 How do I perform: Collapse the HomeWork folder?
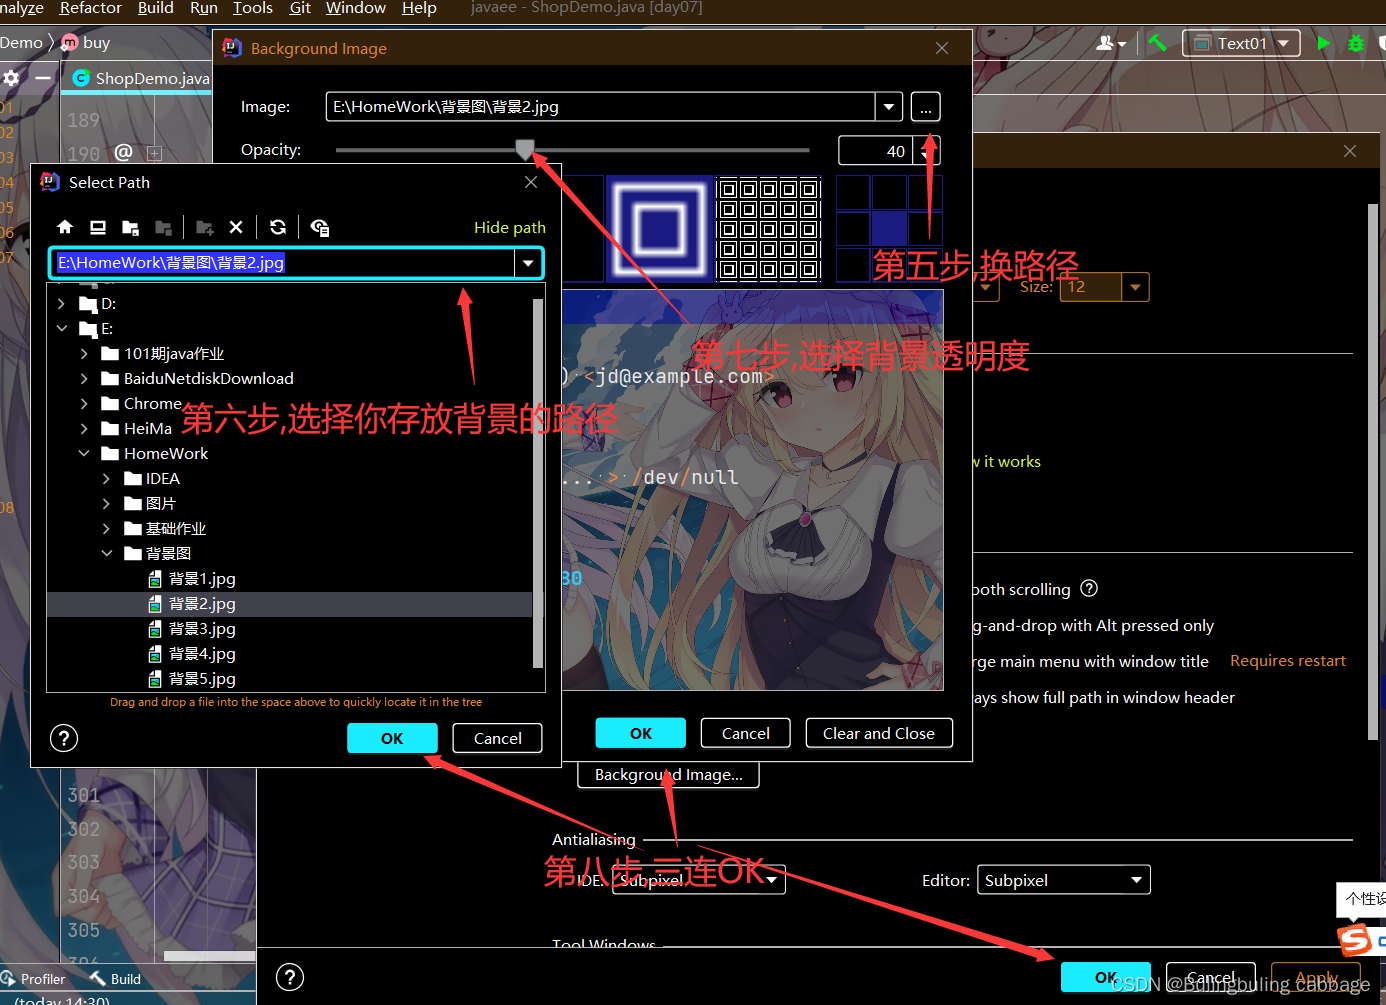(84, 453)
